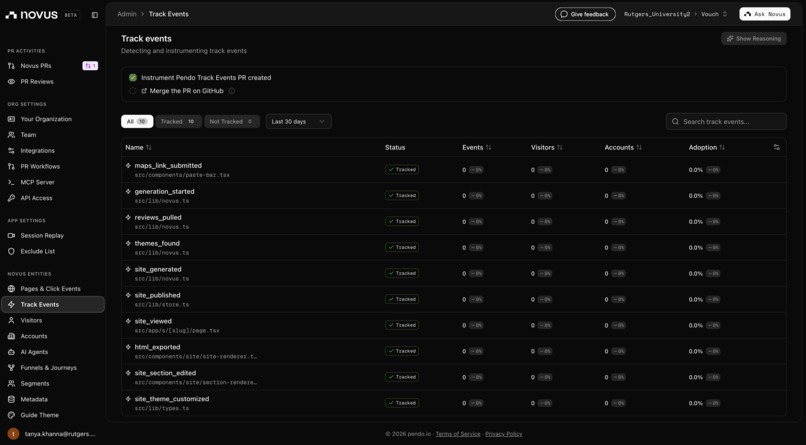Click the PR Reviews eye icon
The width and height of the screenshot is (806, 445).
click(x=11, y=82)
